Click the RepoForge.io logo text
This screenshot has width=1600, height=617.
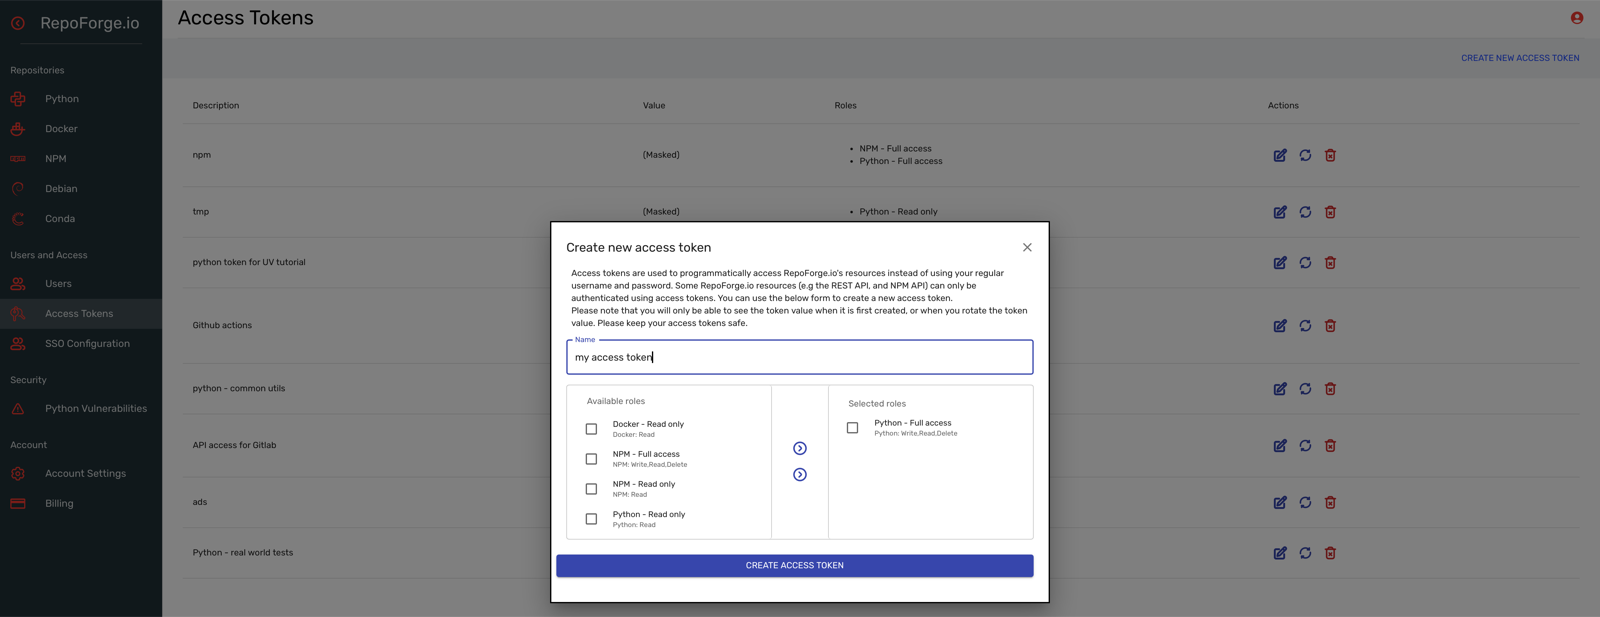pyautogui.click(x=90, y=23)
